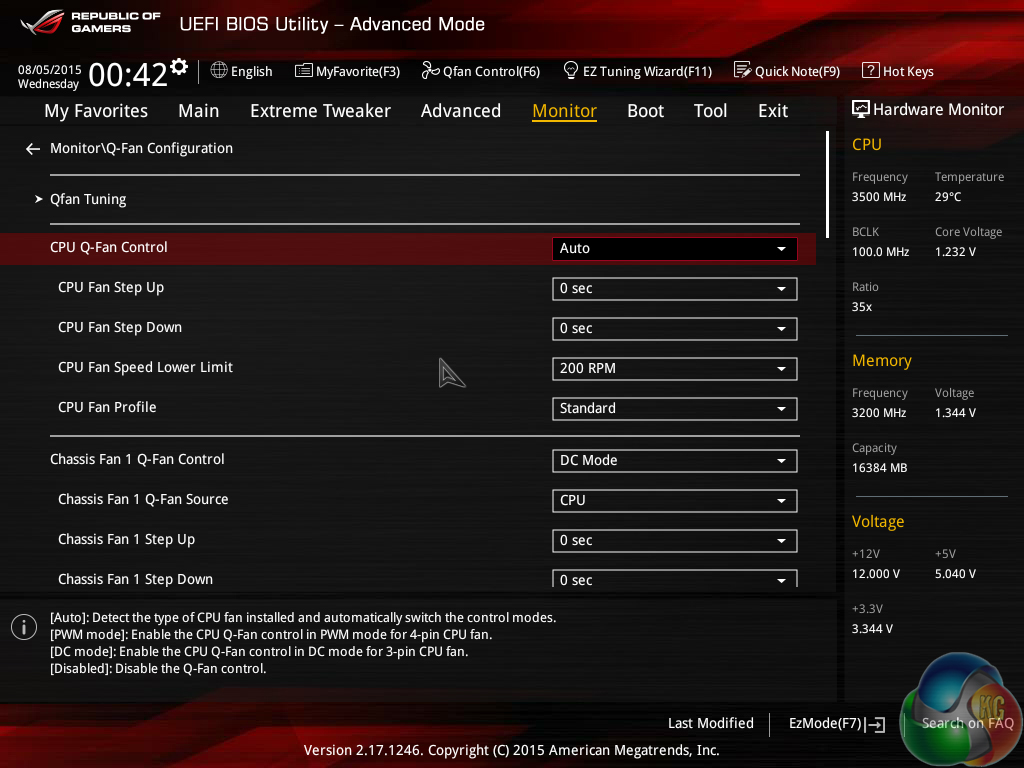
Task: Click the Qfan Control fan icon
Action: coord(430,70)
